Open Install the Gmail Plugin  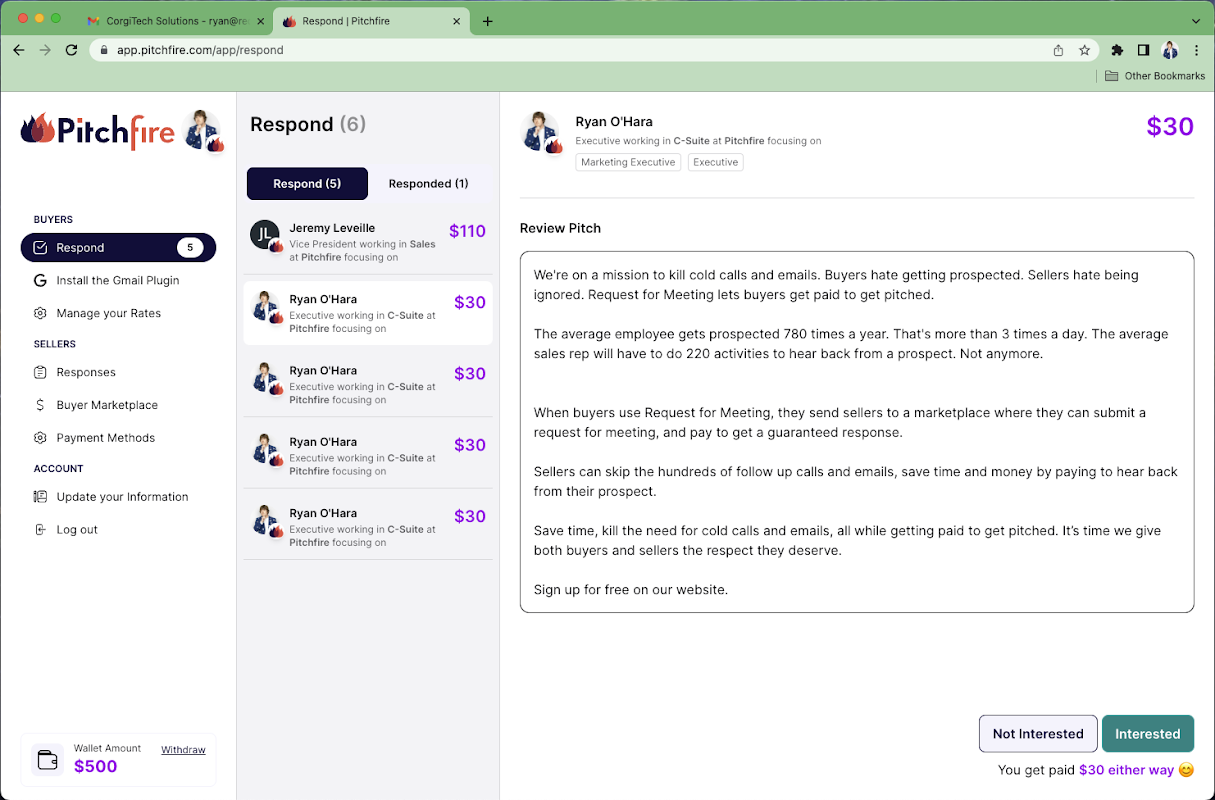(118, 281)
